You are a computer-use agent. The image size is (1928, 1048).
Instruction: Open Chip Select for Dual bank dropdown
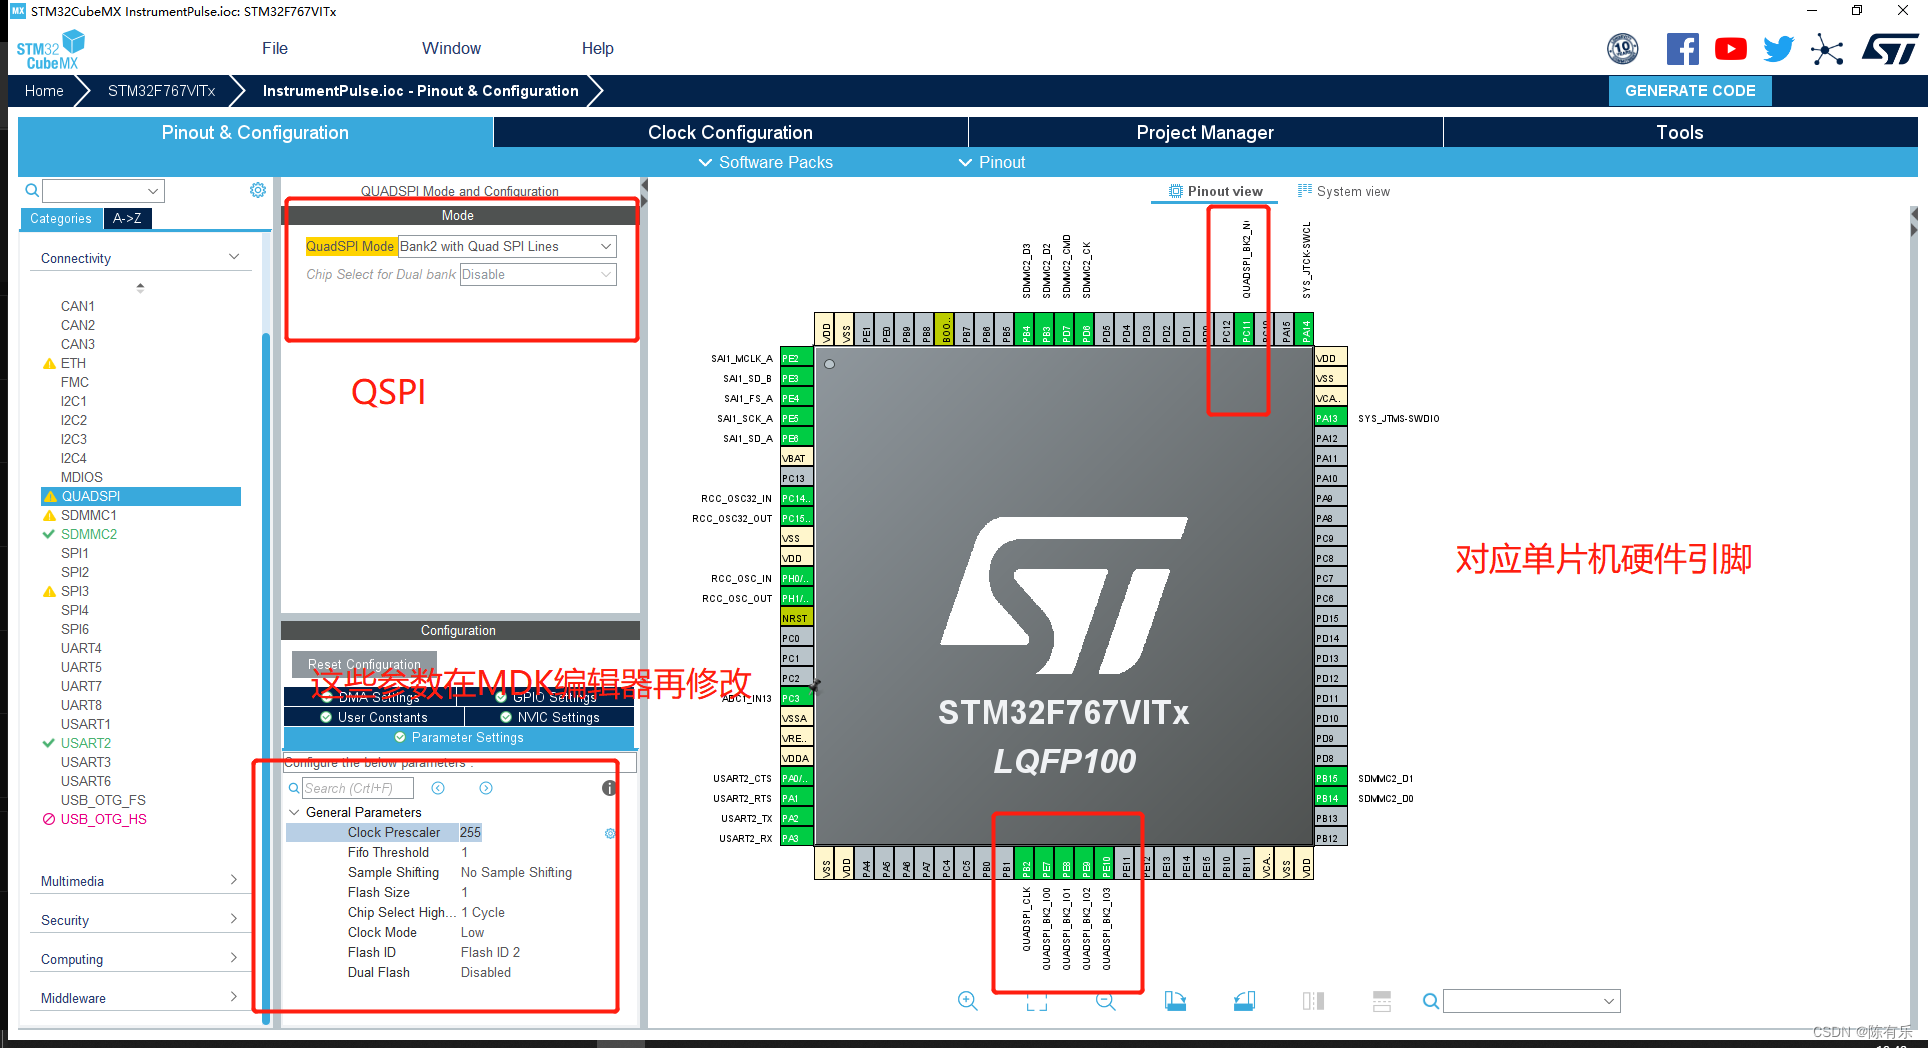tap(538, 274)
